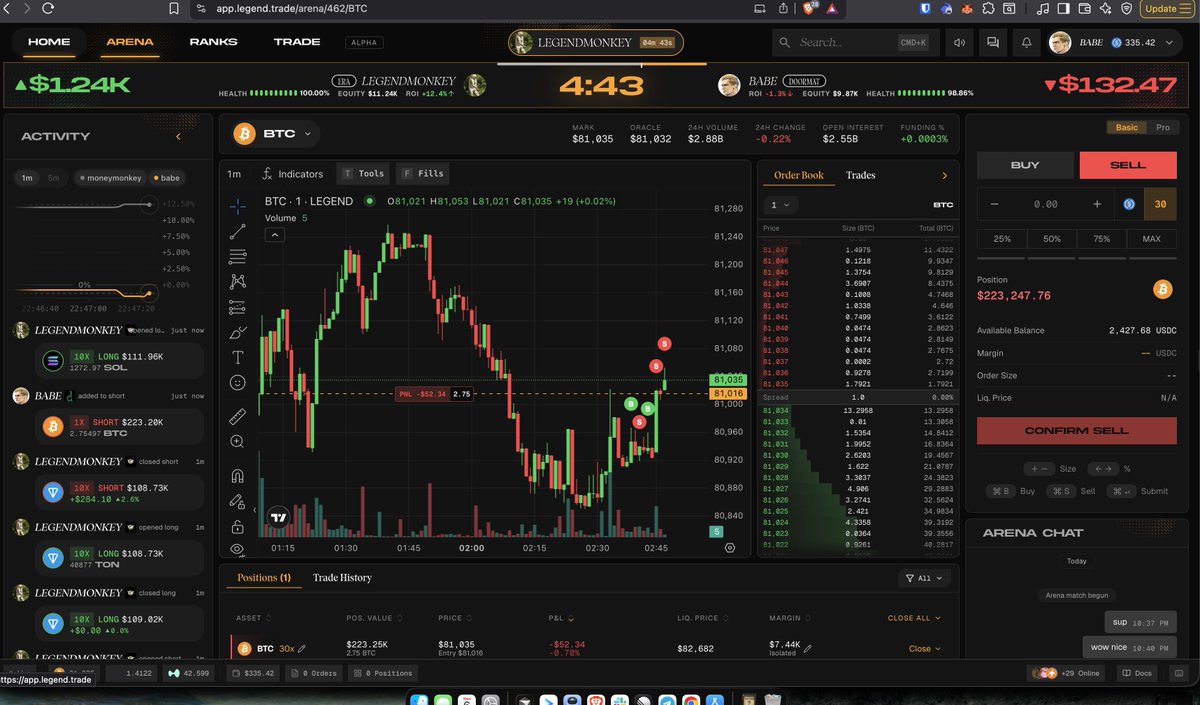Screen dimensions: 1200x705
Task: Click the Brave shields lion icon
Action: (x=808, y=9)
